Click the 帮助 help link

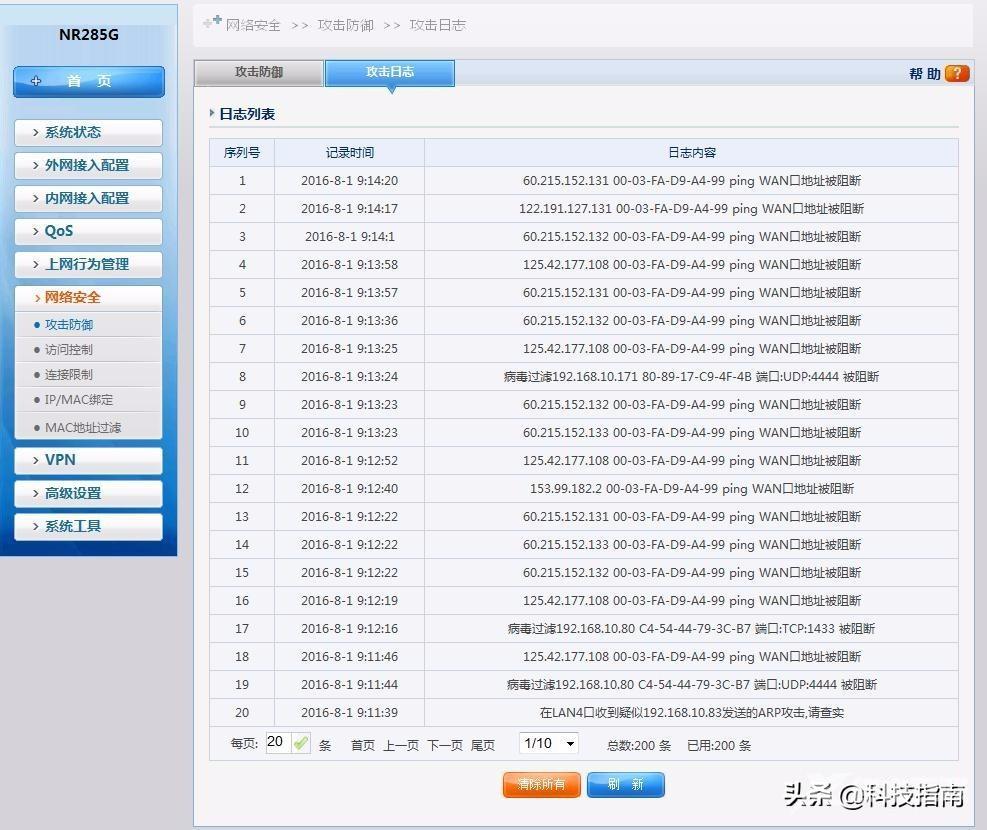point(925,74)
